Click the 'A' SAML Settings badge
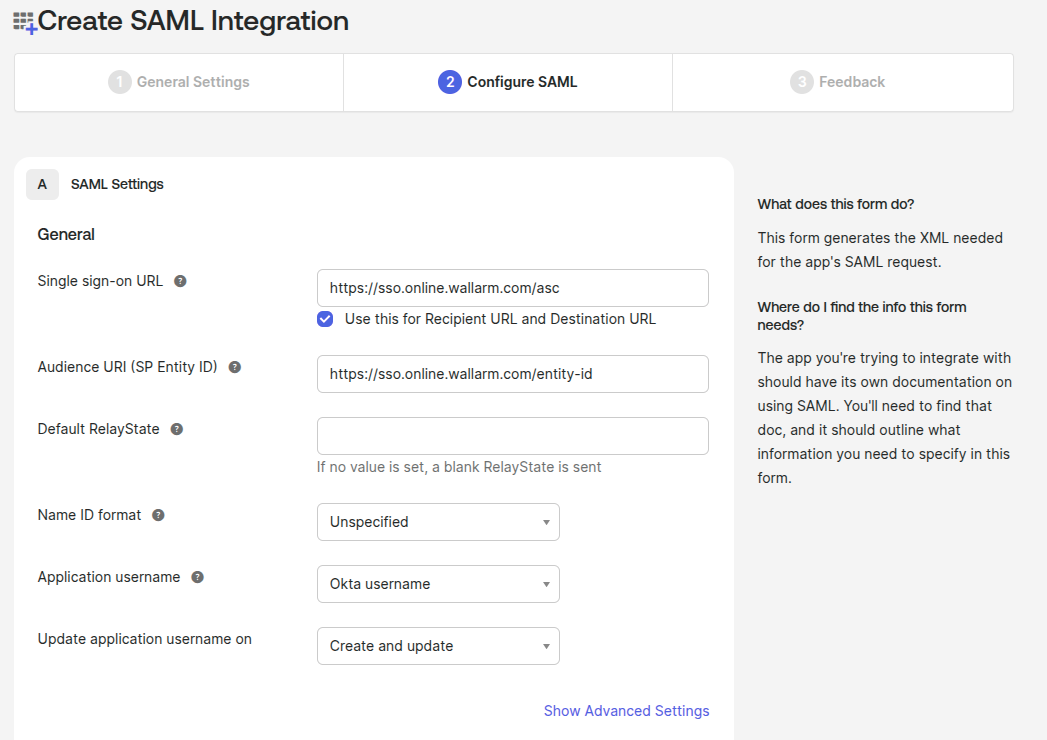The image size is (1047, 740). click(42, 184)
